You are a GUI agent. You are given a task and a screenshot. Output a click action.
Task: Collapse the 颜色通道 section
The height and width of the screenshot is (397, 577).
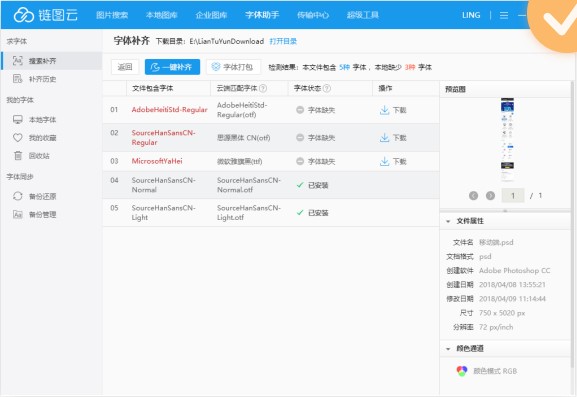[448, 349]
